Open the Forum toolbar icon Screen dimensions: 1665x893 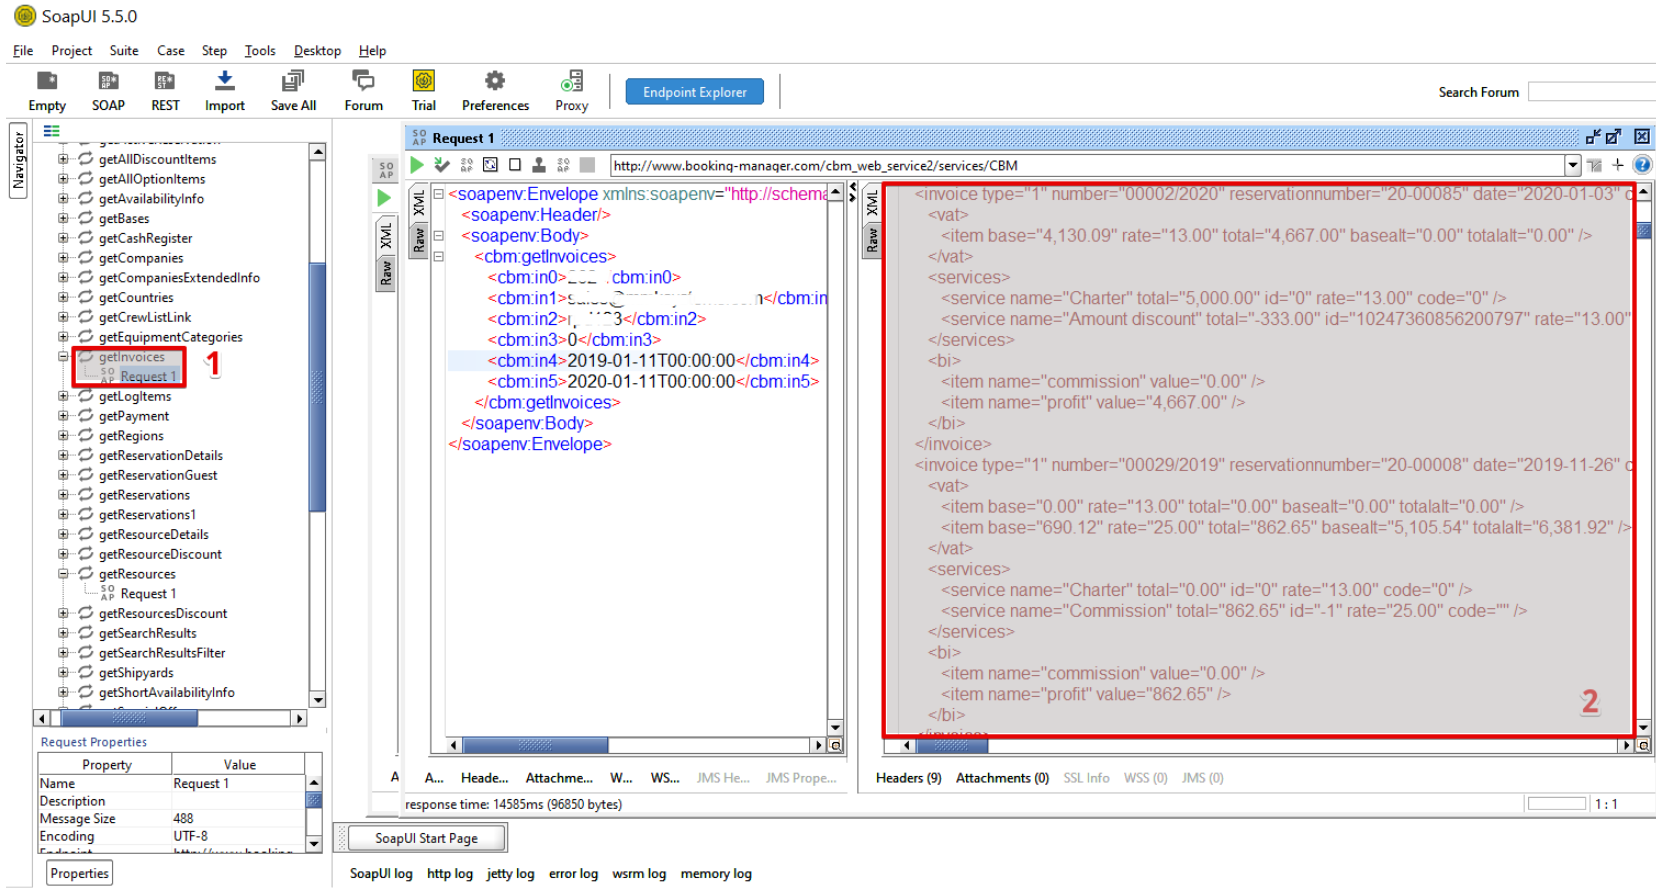click(363, 81)
